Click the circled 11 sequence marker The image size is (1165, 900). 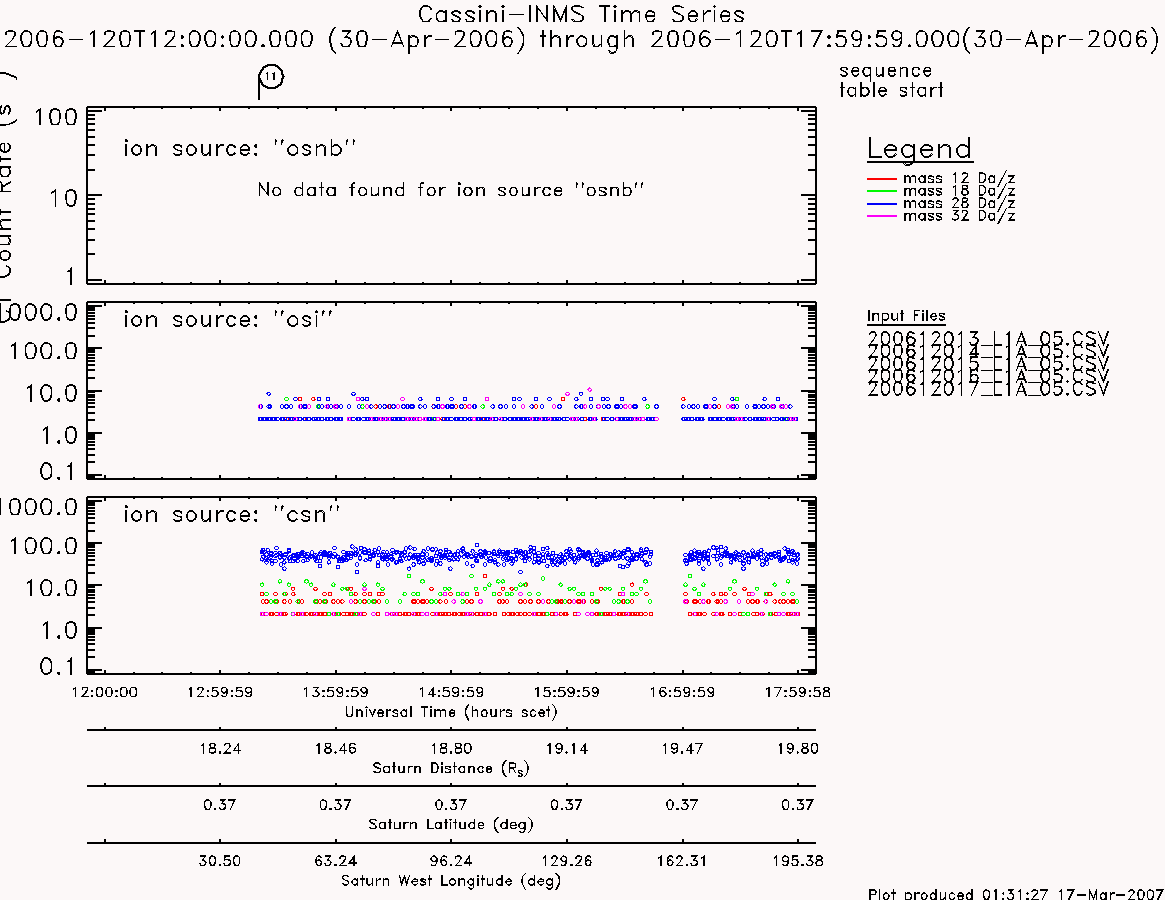pos(271,77)
